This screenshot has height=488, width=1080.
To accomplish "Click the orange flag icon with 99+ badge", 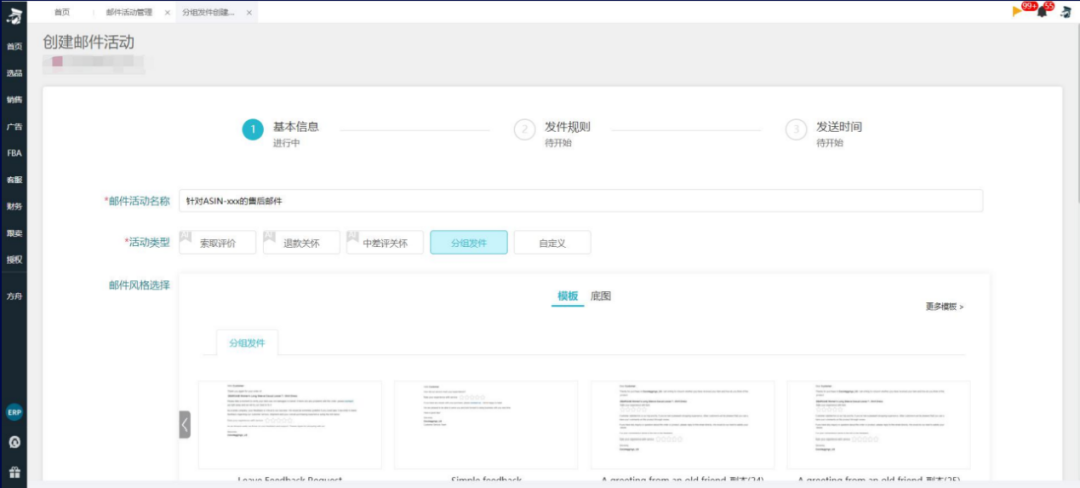I will coord(1017,11).
